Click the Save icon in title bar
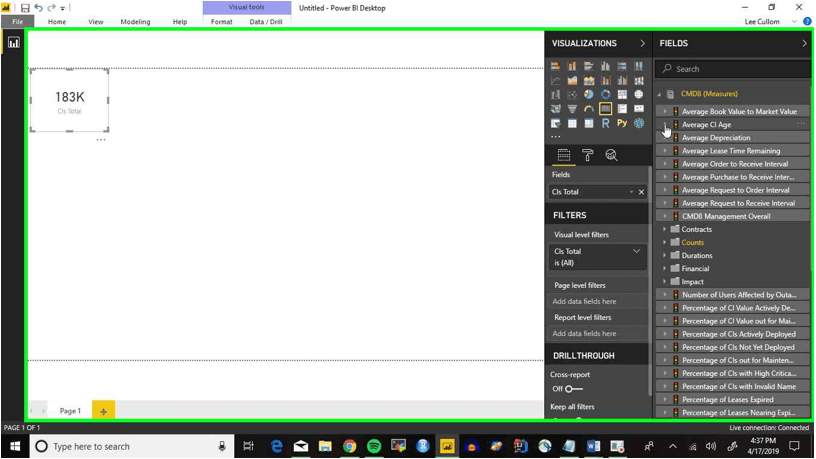816x459 pixels. point(25,8)
